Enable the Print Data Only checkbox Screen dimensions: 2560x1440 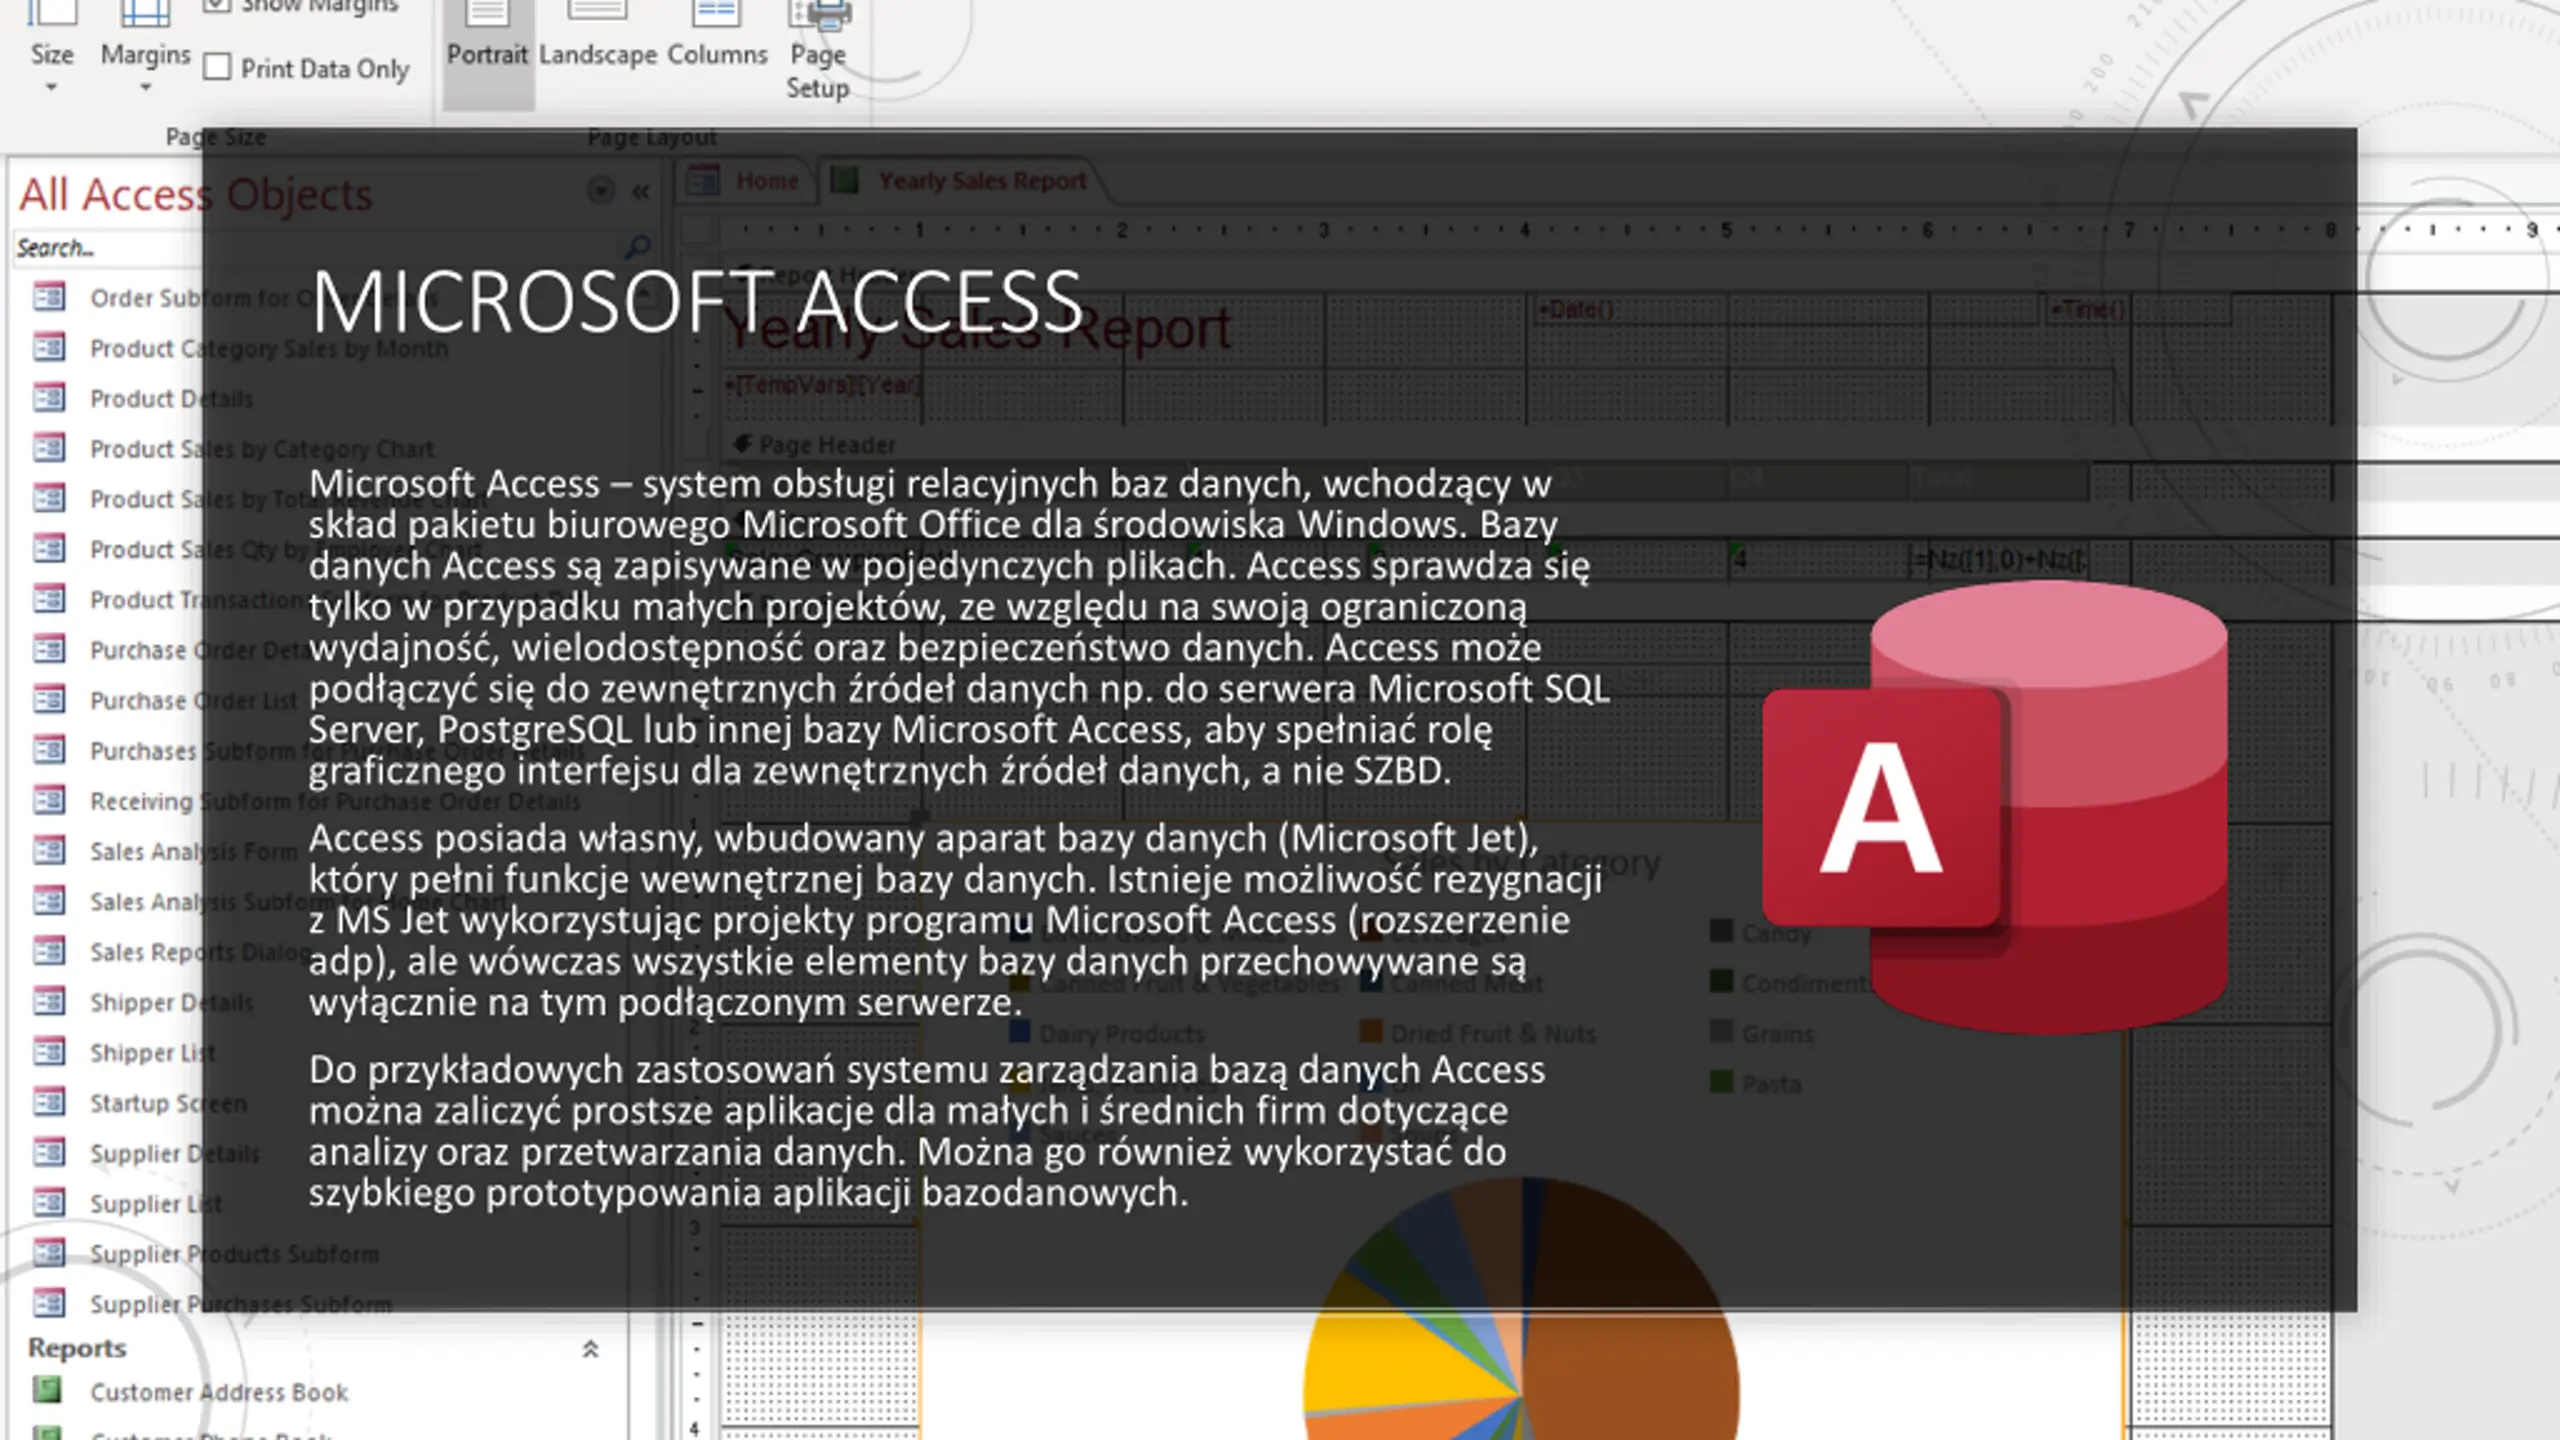pyautogui.click(x=217, y=68)
